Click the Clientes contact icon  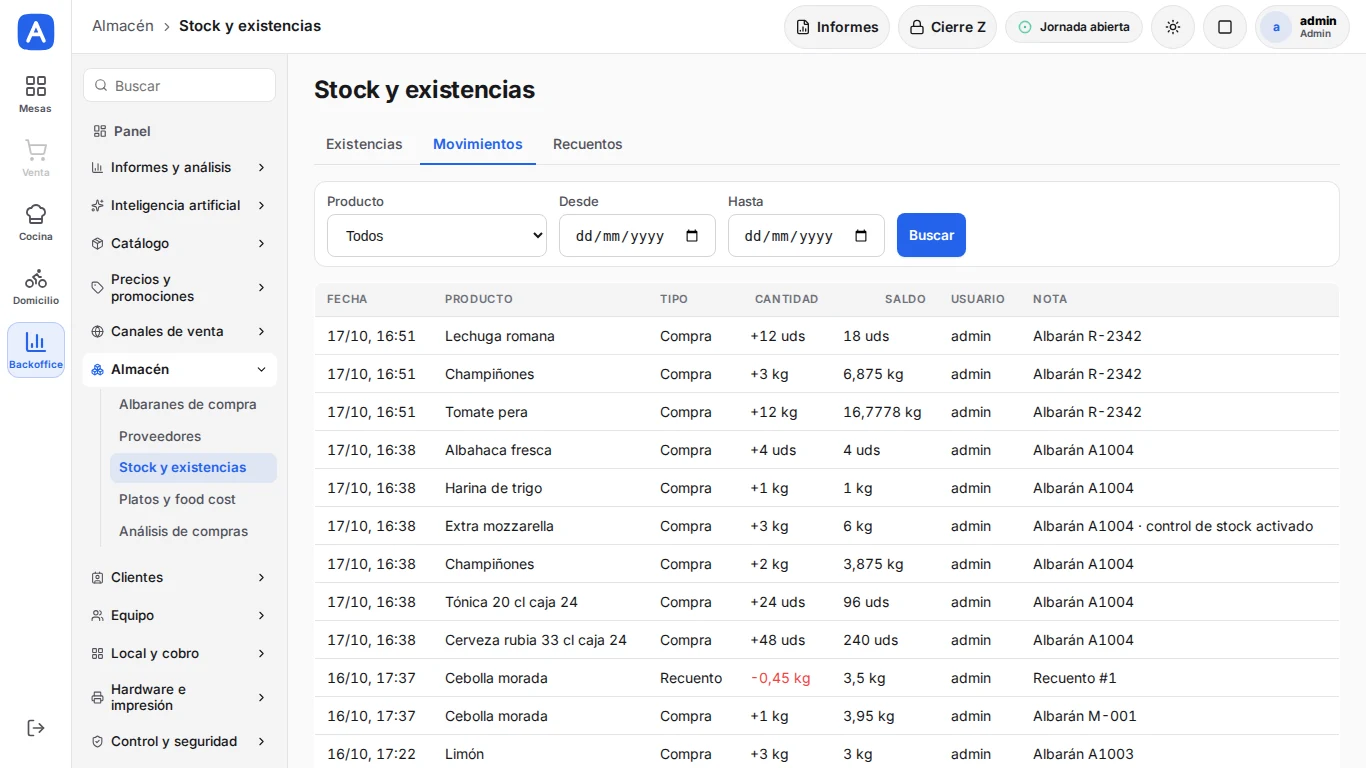[x=97, y=577]
